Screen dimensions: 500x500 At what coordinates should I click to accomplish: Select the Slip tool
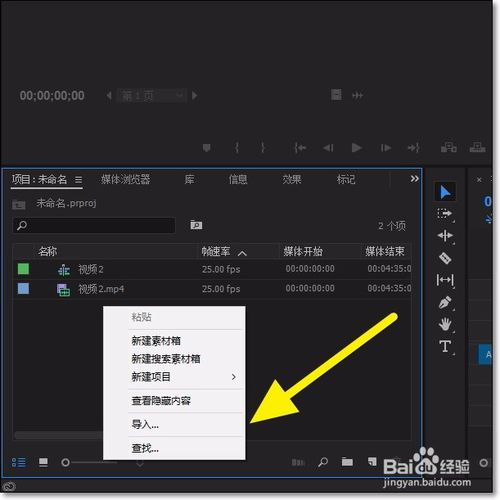pos(445,280)
